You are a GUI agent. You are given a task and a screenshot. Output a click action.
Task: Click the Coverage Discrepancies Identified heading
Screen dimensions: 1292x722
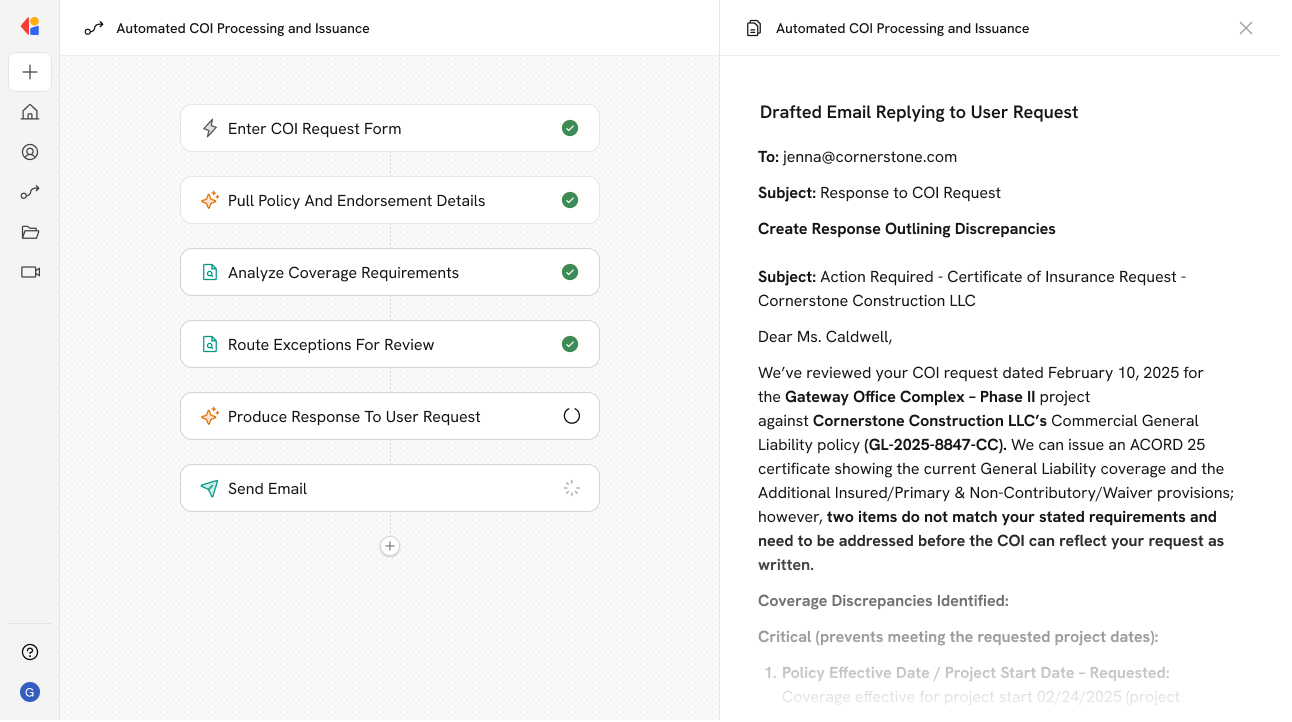883,601
